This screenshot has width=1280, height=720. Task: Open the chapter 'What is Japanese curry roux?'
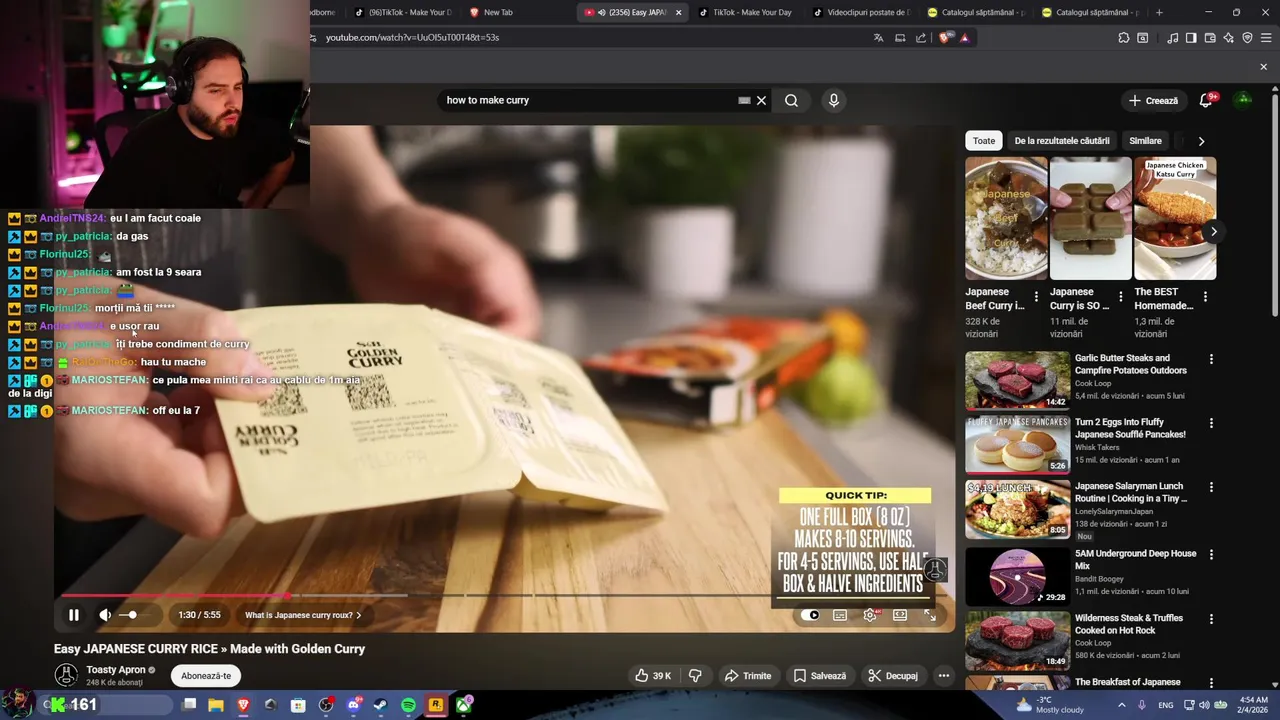(303, 615)
